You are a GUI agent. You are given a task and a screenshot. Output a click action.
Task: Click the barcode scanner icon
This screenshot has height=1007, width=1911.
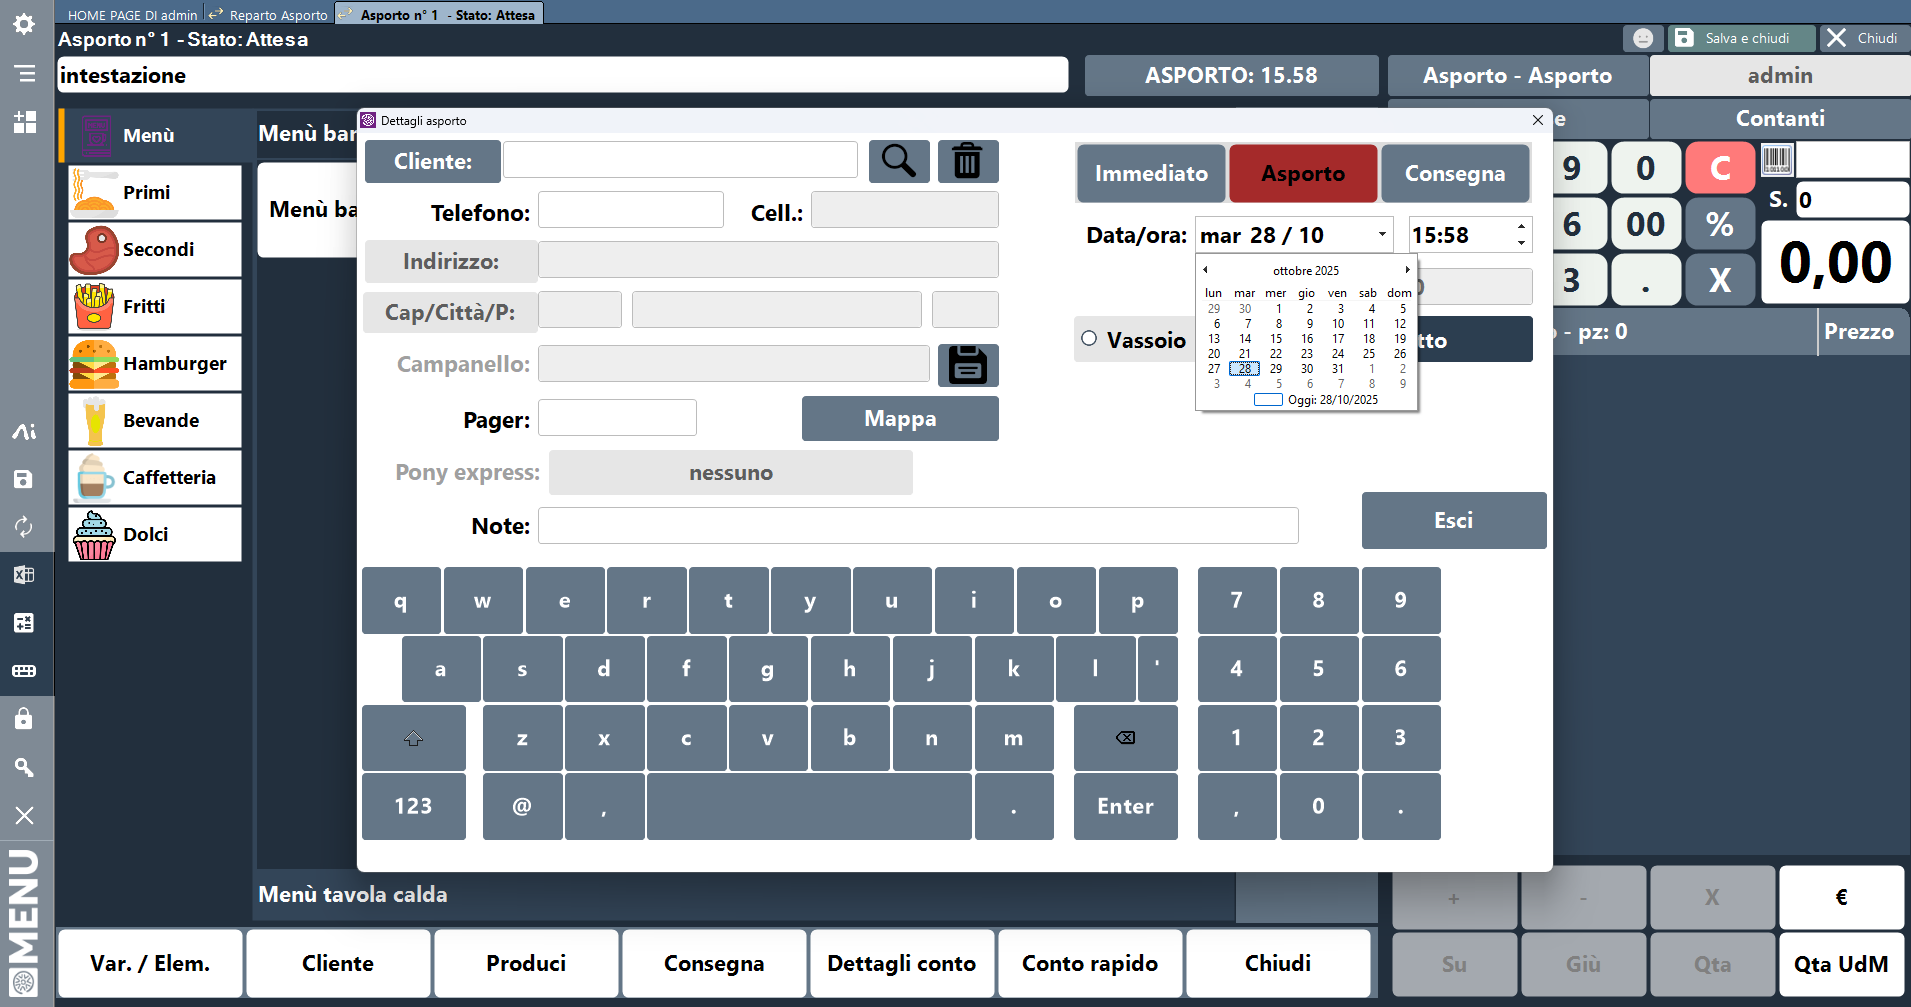(x=1776, y=160)
